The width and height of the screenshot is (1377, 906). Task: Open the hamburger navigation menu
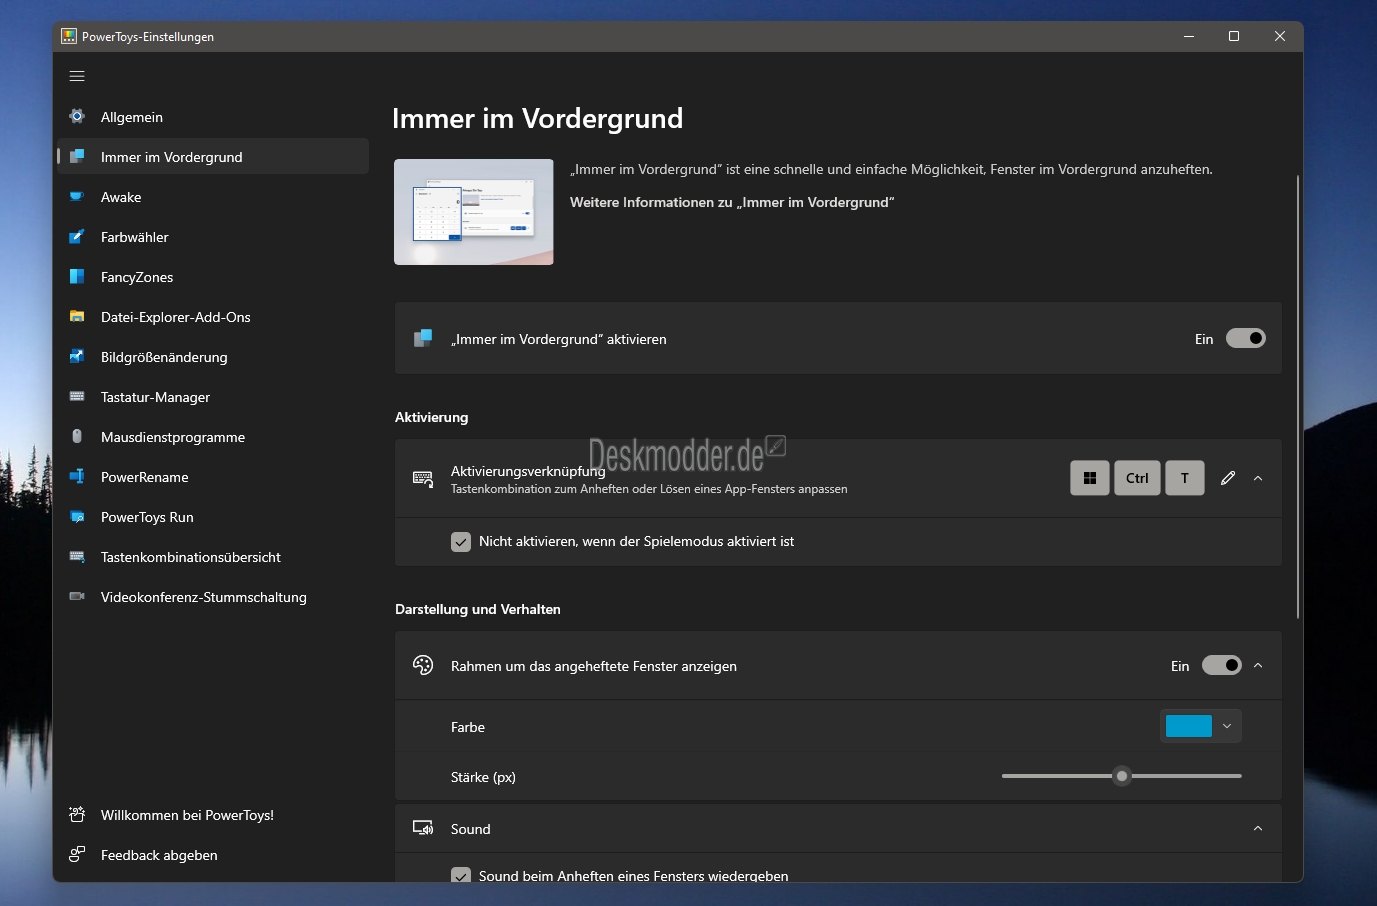click(x=77, y=76)
